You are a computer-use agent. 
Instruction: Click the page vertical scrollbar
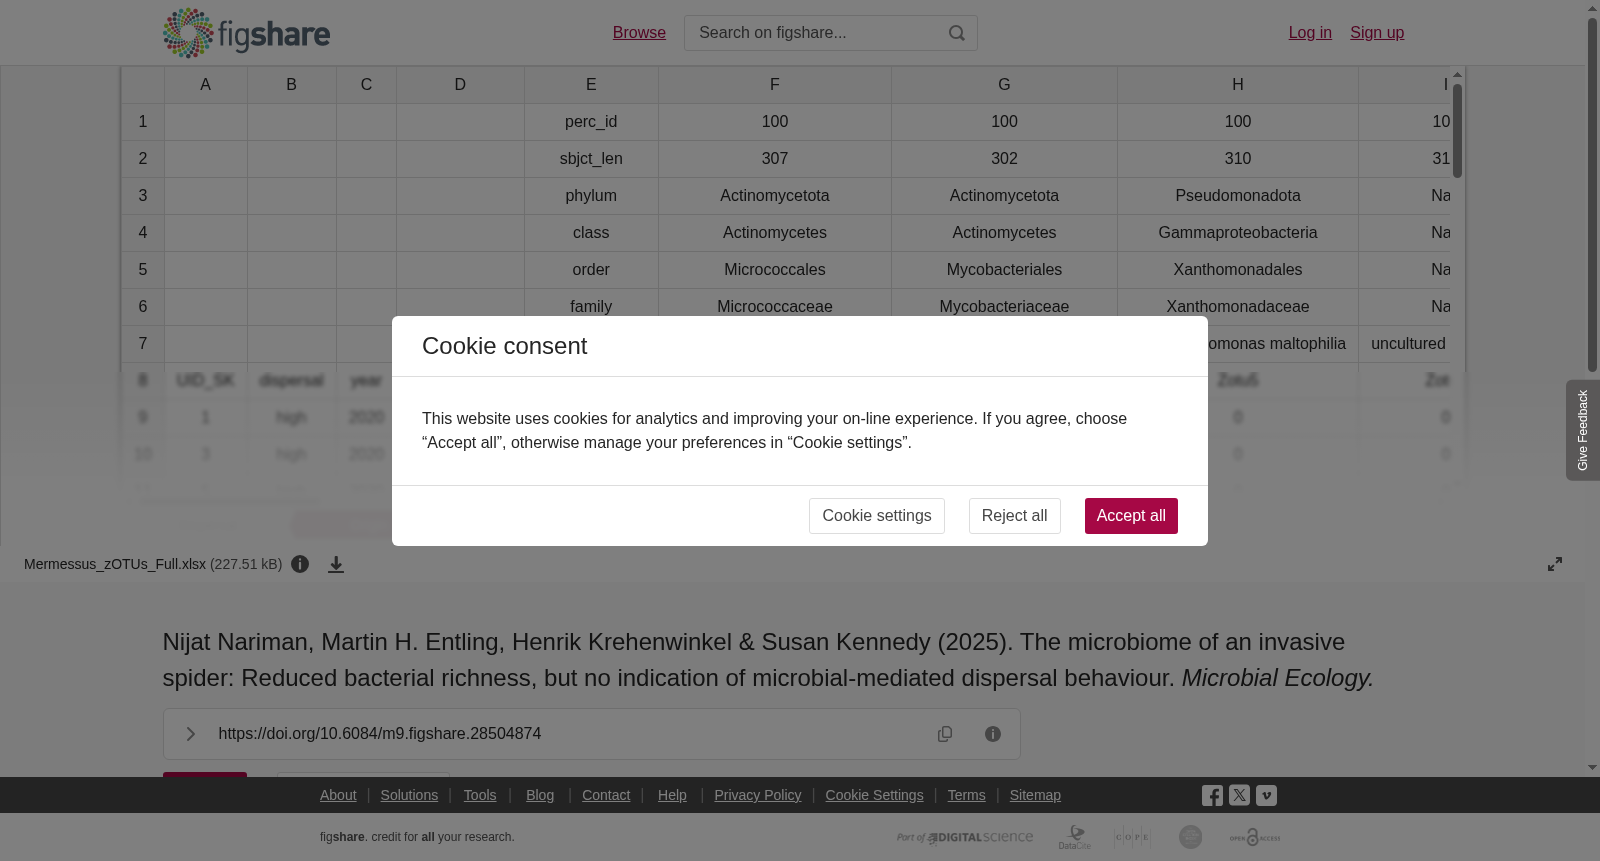tap(1593, 195)
